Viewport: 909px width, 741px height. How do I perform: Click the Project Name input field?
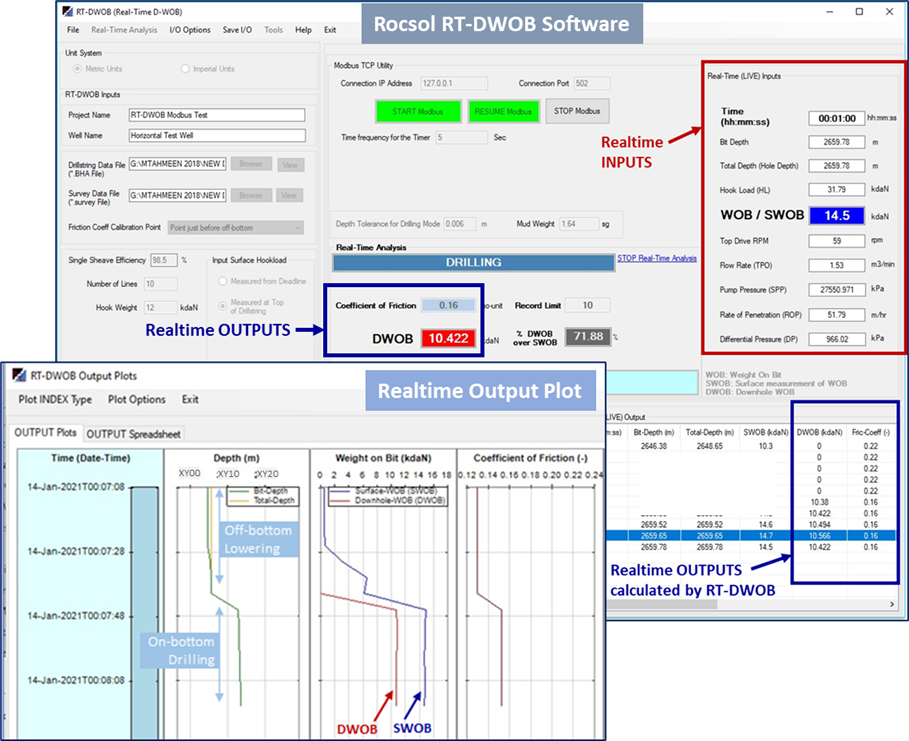(x=217, y=115)
